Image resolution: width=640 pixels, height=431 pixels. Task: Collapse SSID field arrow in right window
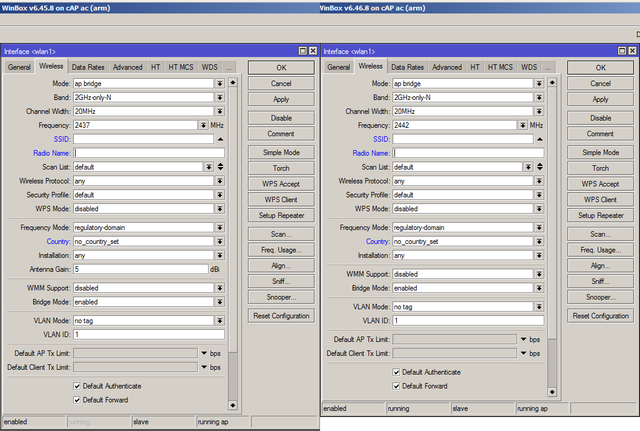coord(540,139)
